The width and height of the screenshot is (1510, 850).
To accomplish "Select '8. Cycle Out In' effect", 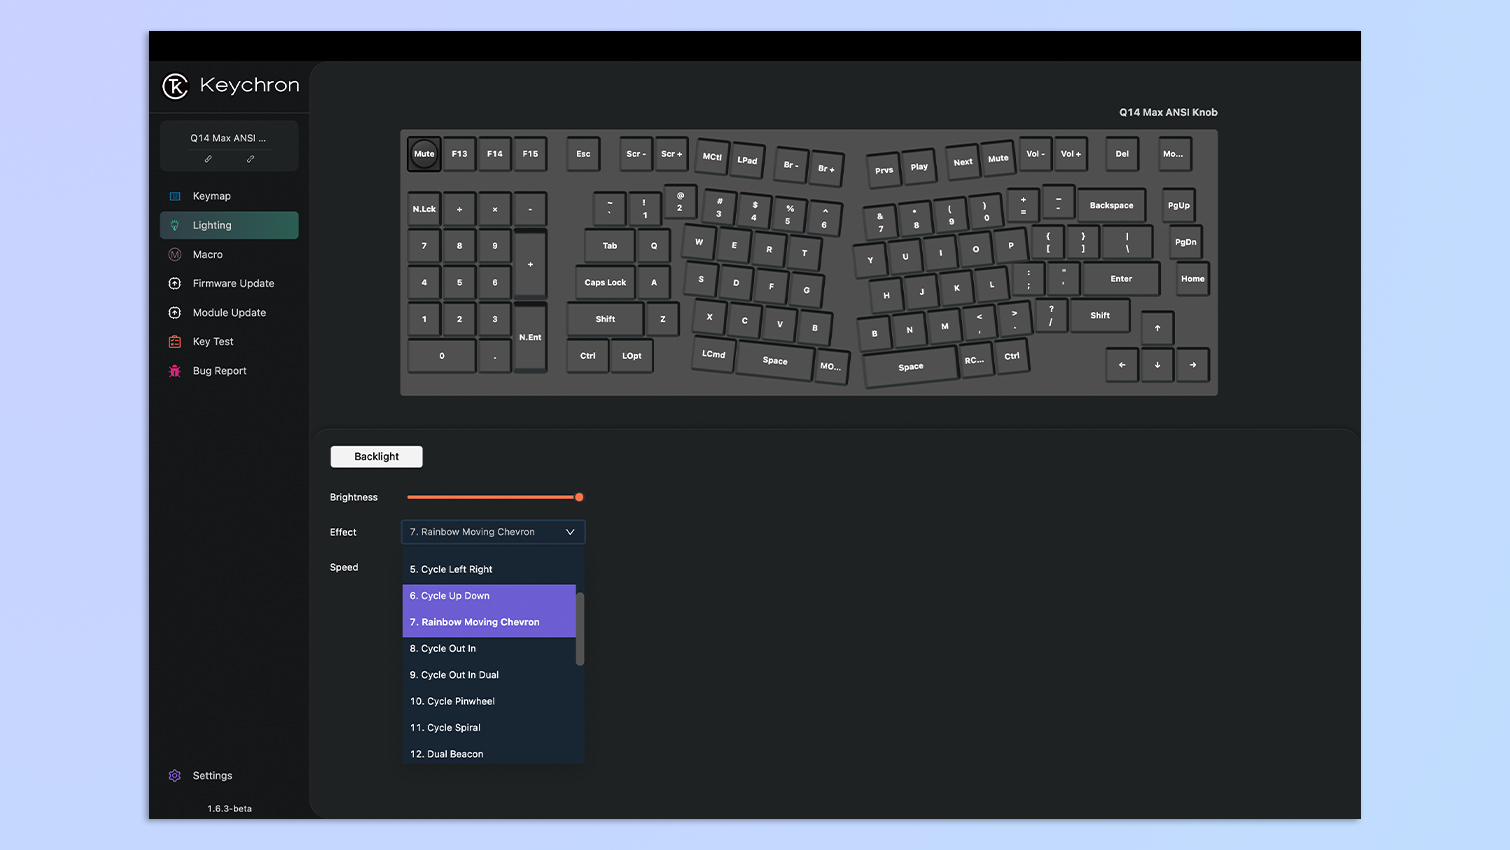I will pos(443,649).
